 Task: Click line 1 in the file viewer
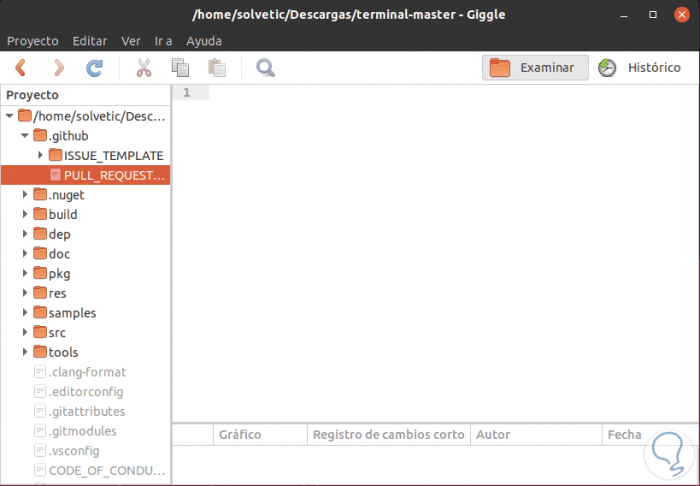[x=187, y=92]
